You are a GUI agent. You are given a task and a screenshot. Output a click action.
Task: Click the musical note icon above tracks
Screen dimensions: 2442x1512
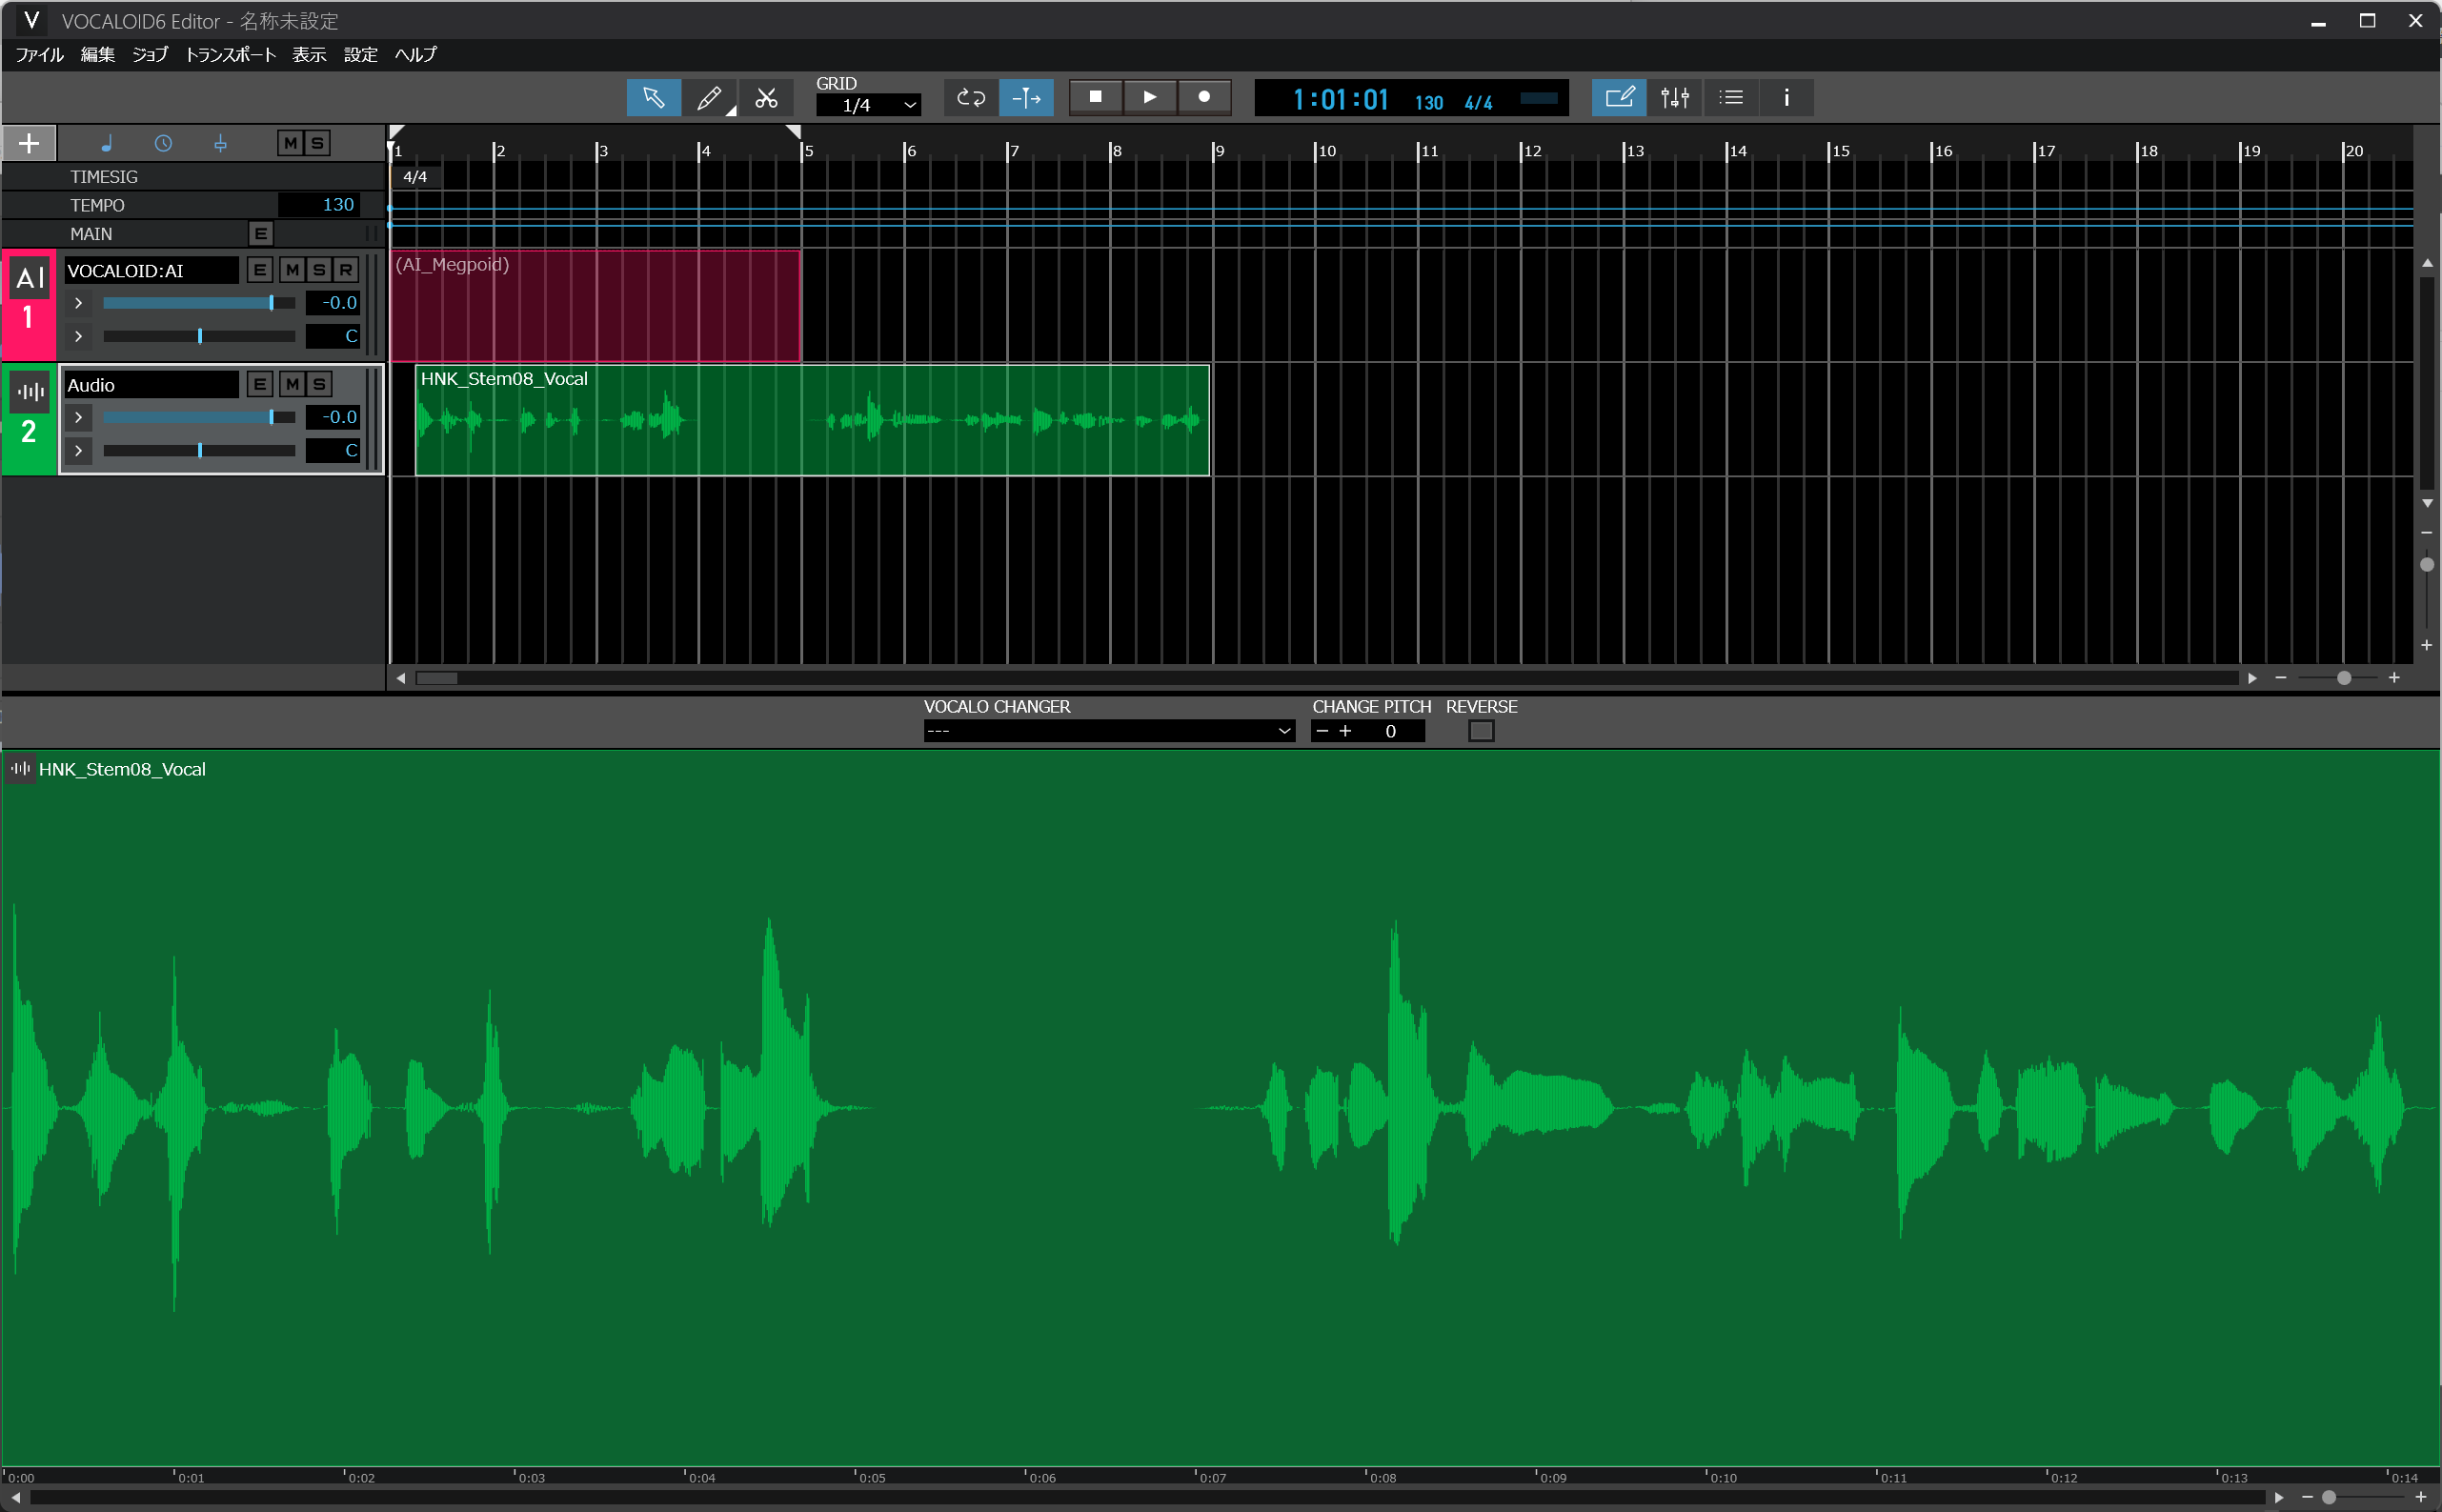106,143
